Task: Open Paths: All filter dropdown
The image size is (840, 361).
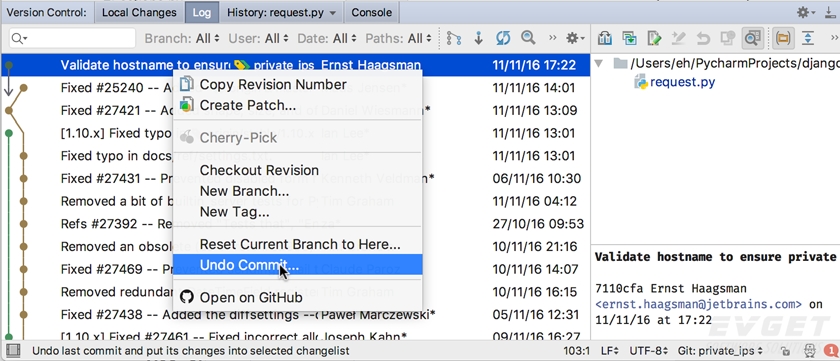Action: tap(399, 39)
